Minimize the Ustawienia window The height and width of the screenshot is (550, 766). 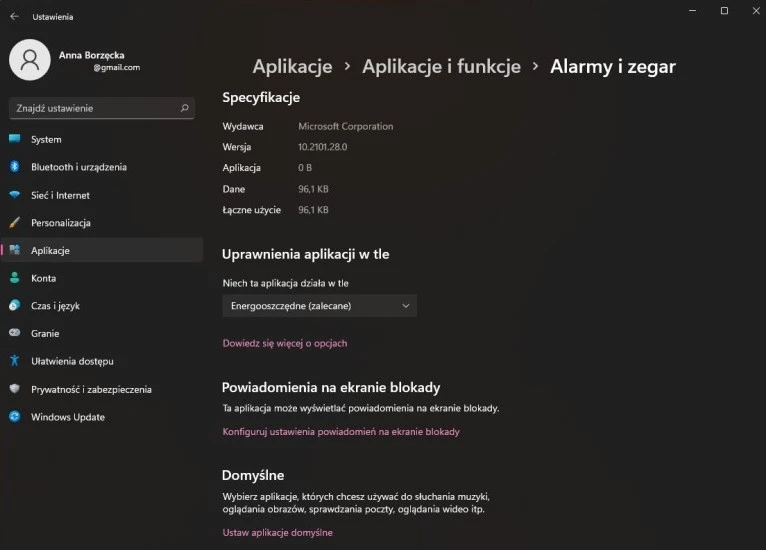click(x=692, y=10)
